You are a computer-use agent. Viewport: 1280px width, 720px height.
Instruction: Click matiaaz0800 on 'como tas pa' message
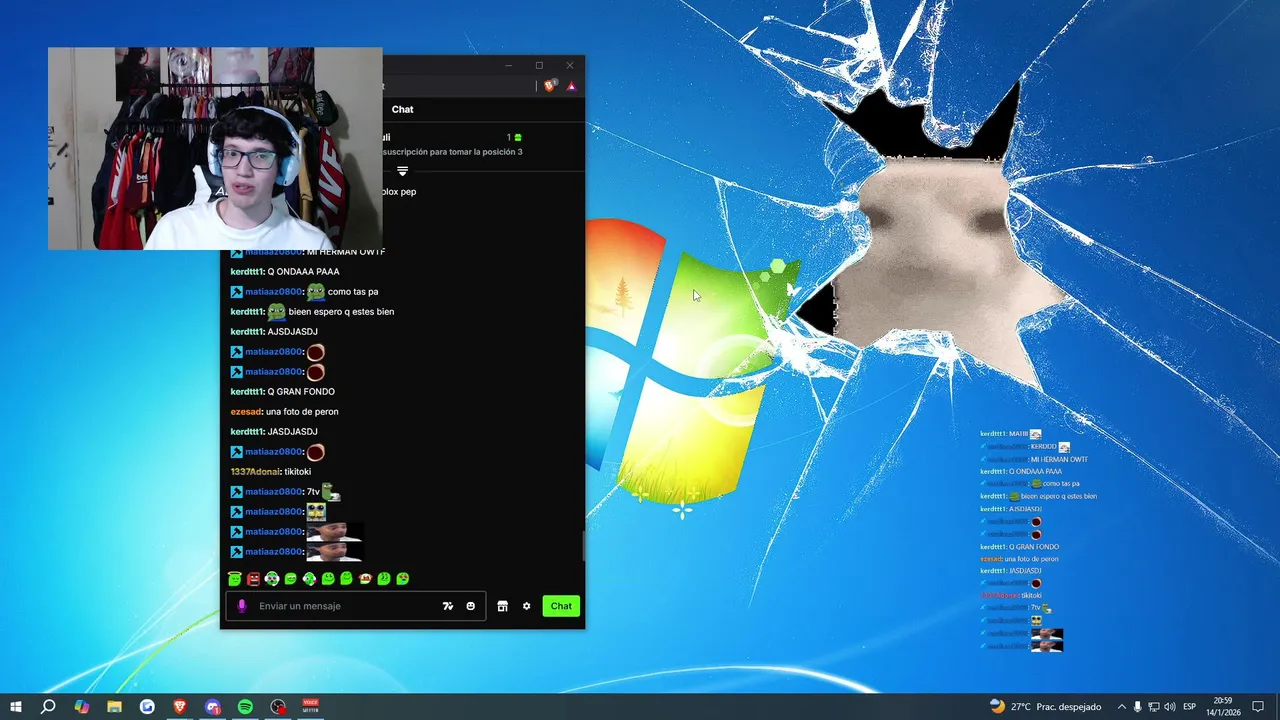click(273, 291)
